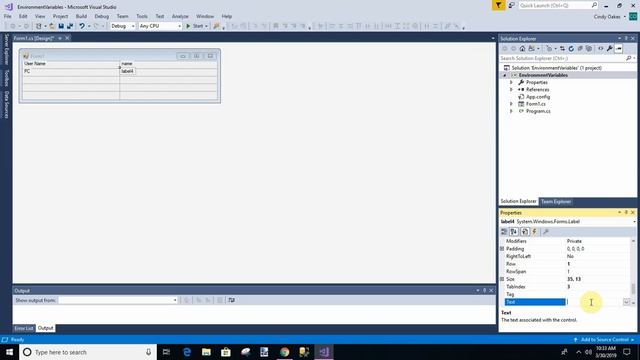Click the Property Pages wrench in Properties panel
The image size is (640, 360).
click(546, 232)
